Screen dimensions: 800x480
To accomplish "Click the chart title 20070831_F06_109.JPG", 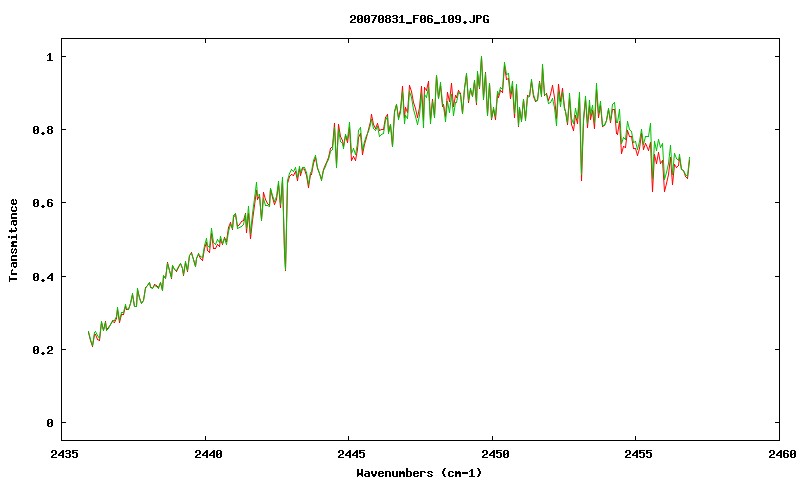I will coord(419,19).
